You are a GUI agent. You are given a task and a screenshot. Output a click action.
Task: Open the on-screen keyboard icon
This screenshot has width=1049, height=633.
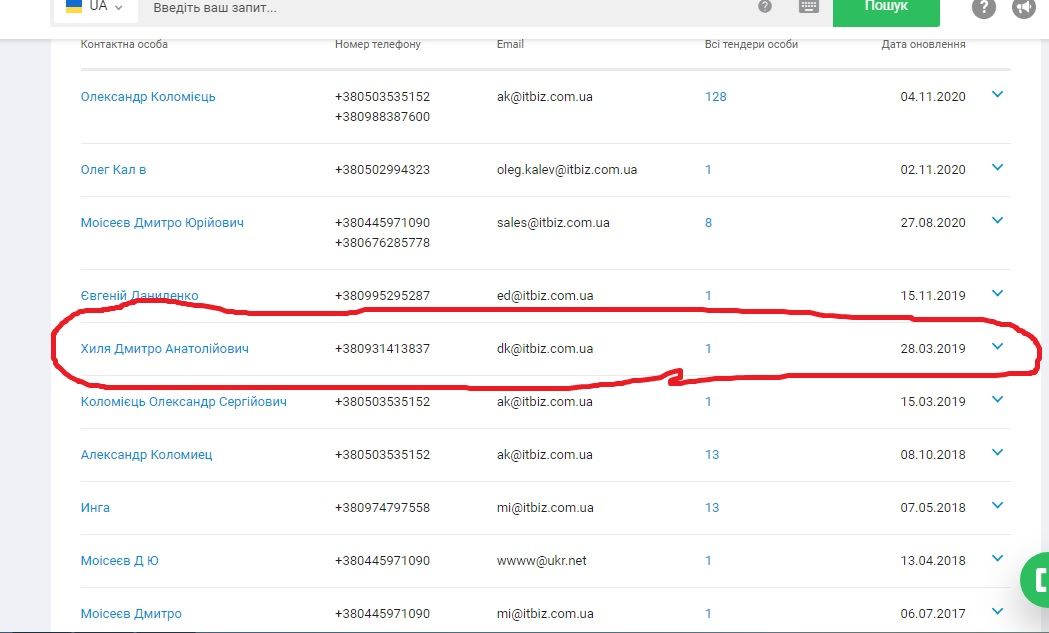(809, 6)
